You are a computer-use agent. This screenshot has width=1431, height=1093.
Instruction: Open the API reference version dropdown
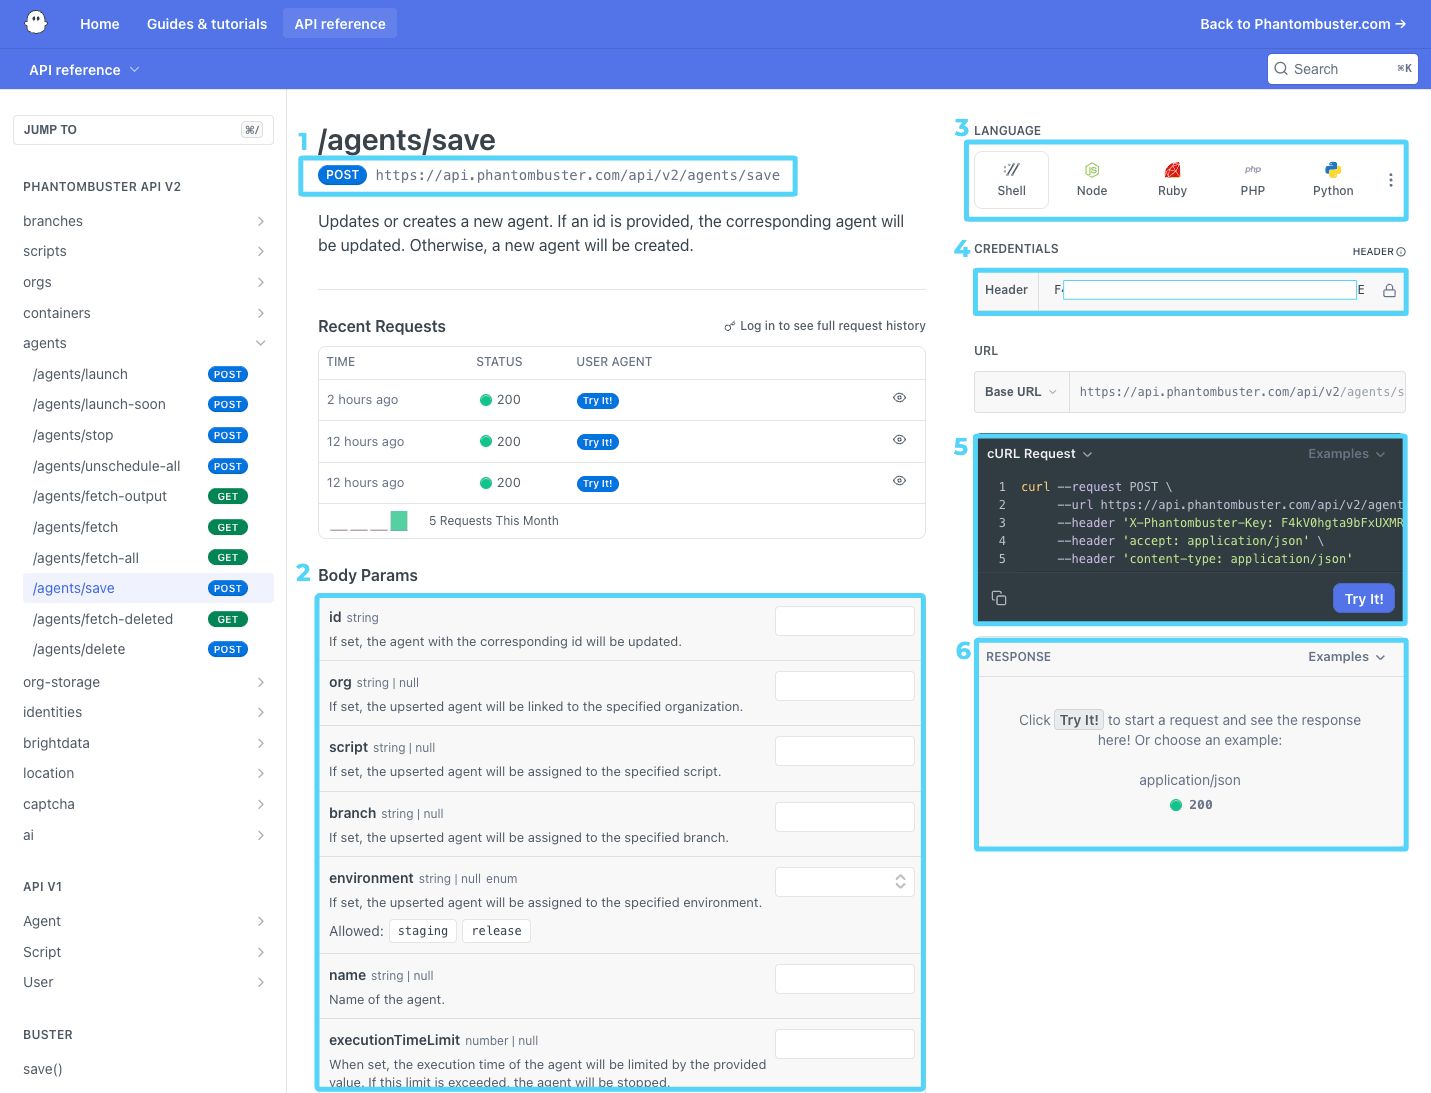84,70
